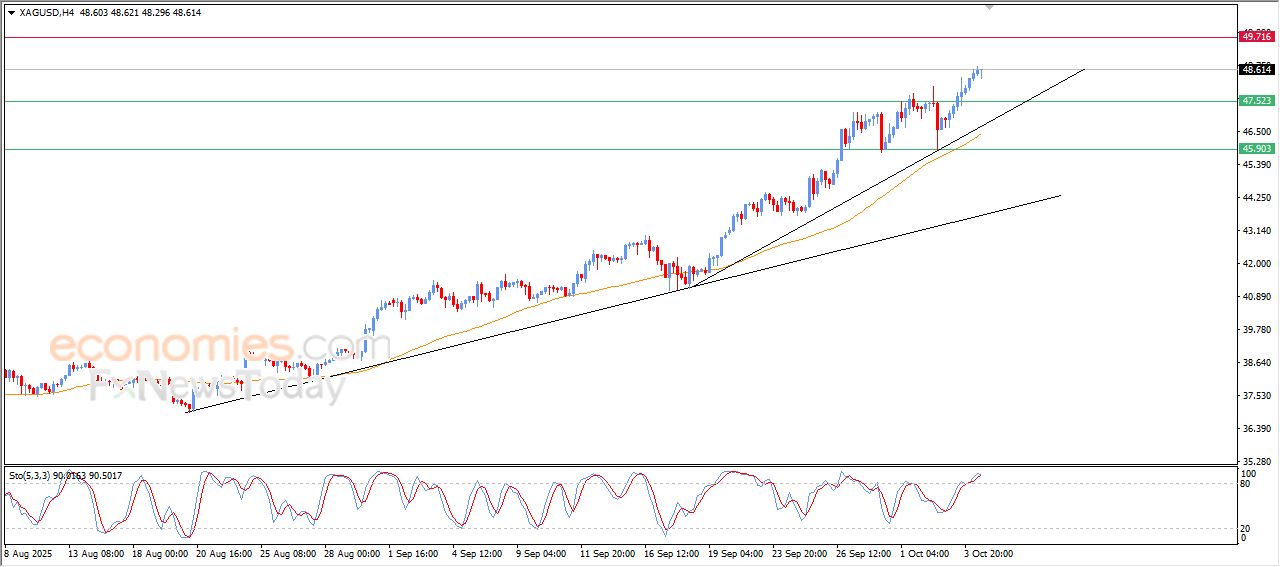Viewport: 1280px width, 567px height.
Task: Click the stochastic 20 level label
Action: (x=1246, y=528)
